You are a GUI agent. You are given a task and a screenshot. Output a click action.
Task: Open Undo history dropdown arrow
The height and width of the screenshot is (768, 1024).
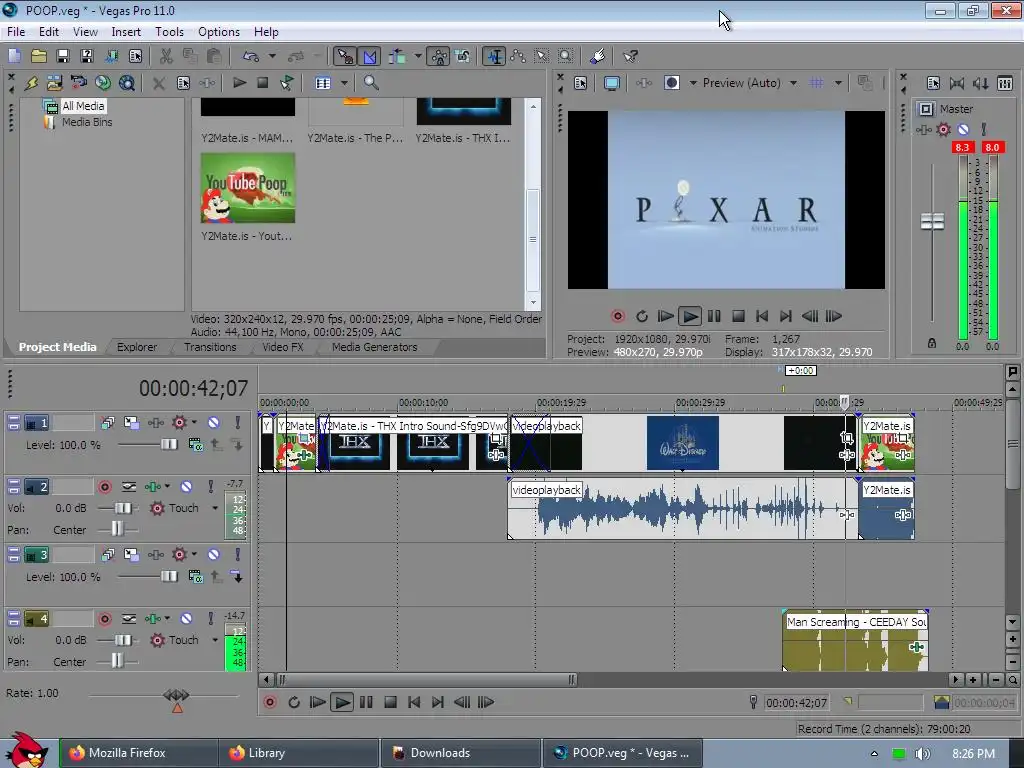tap(272, 56)
